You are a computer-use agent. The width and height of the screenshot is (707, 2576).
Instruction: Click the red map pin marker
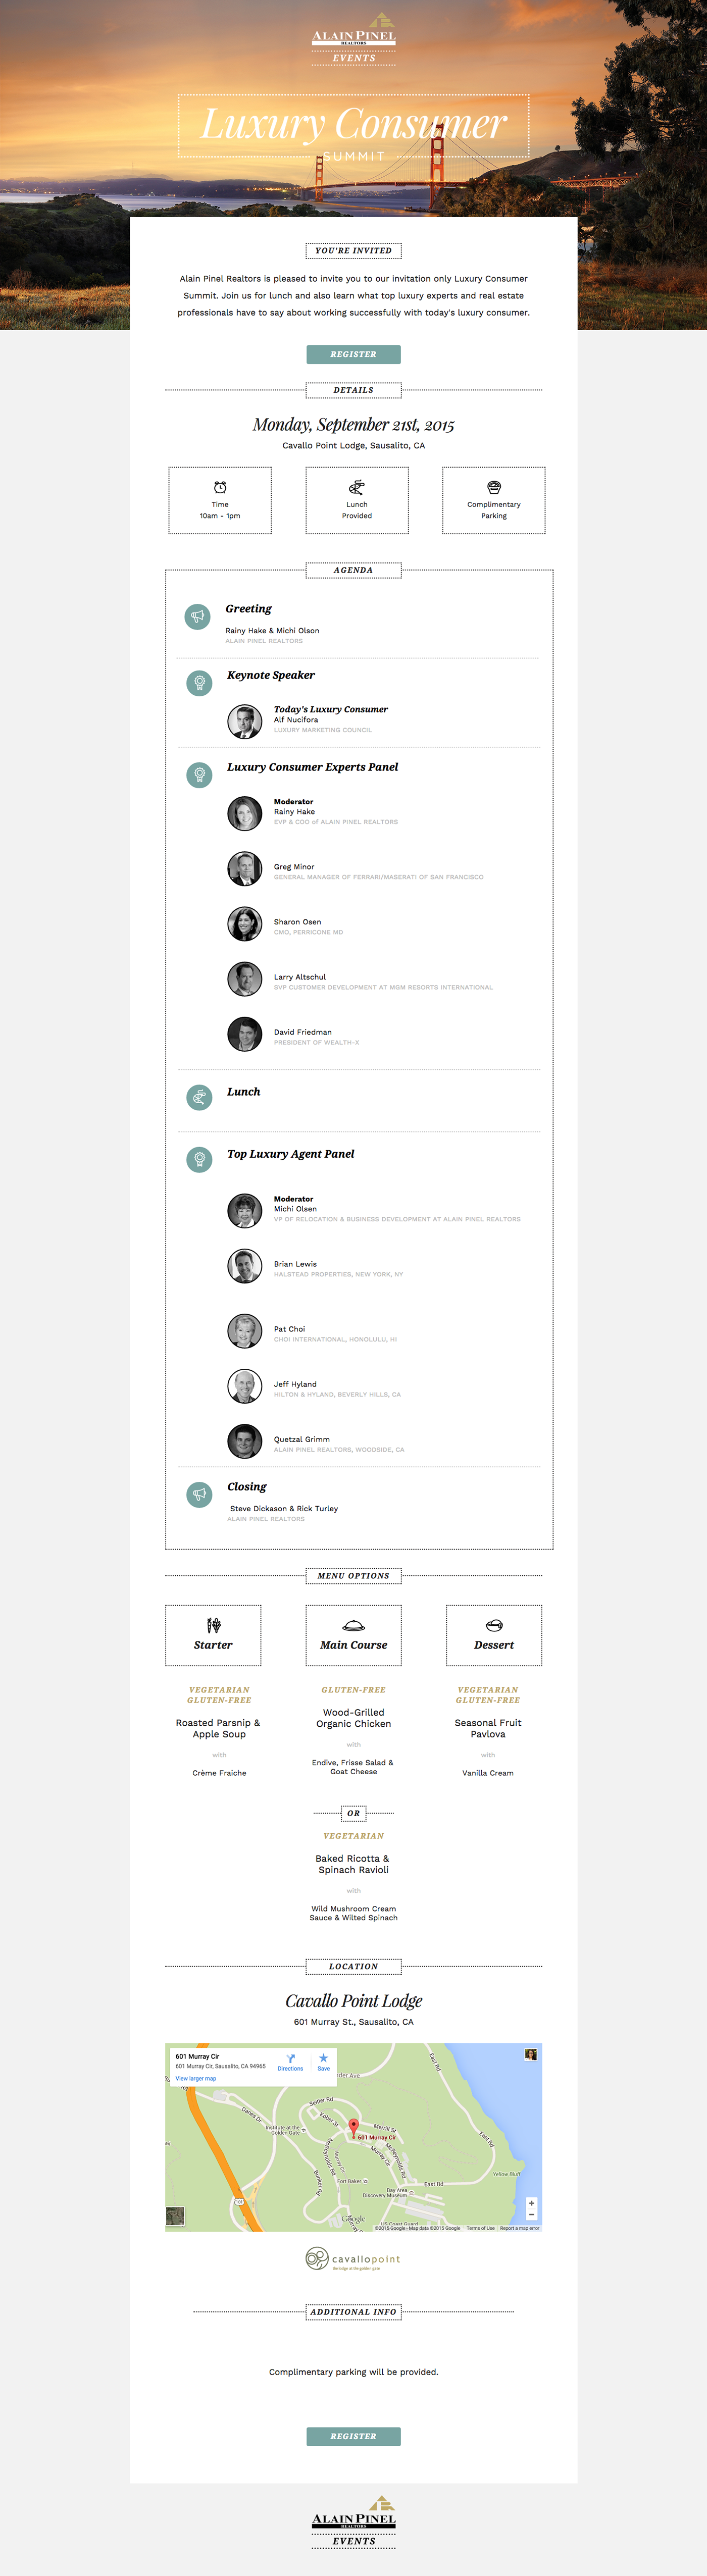pos(353,2127)
